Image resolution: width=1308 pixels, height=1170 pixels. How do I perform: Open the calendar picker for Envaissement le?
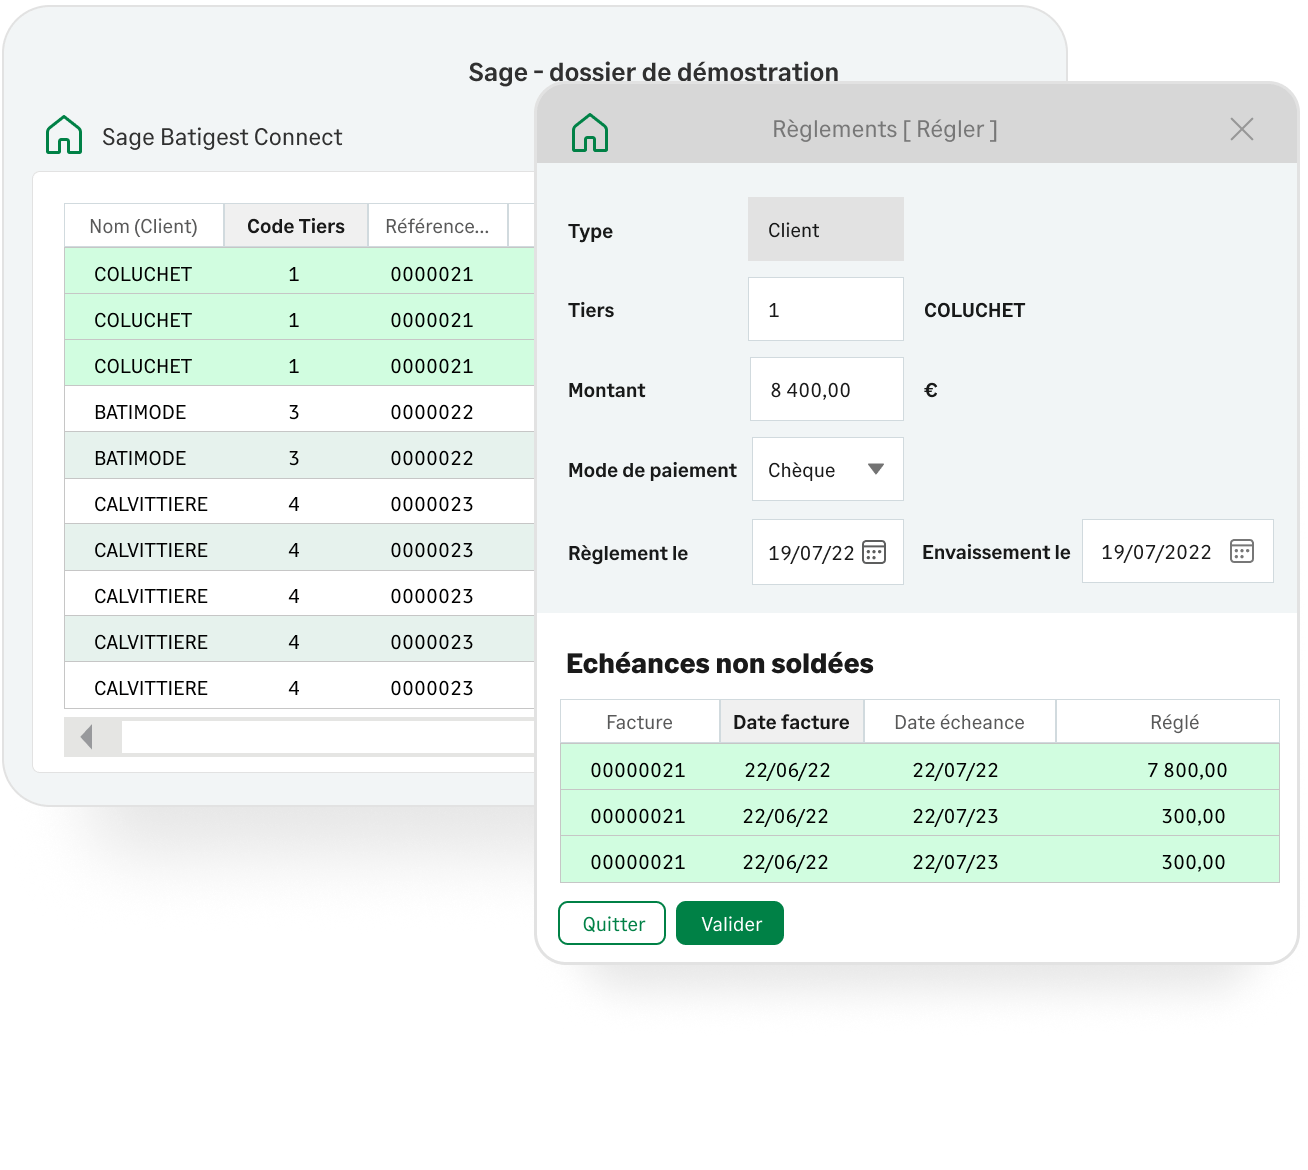1242,551
